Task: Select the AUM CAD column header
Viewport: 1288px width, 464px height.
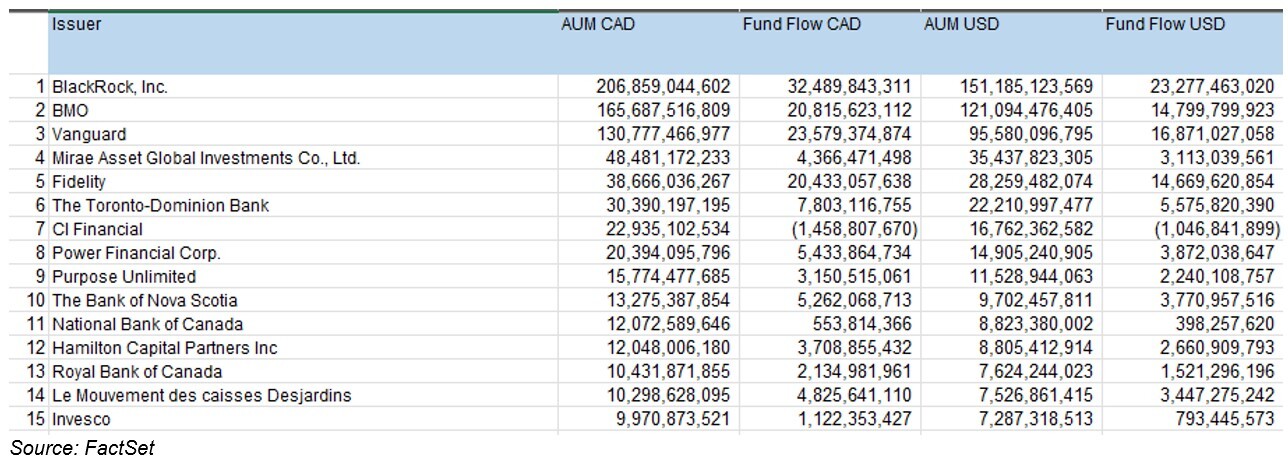Action: [x=648, y=44]
